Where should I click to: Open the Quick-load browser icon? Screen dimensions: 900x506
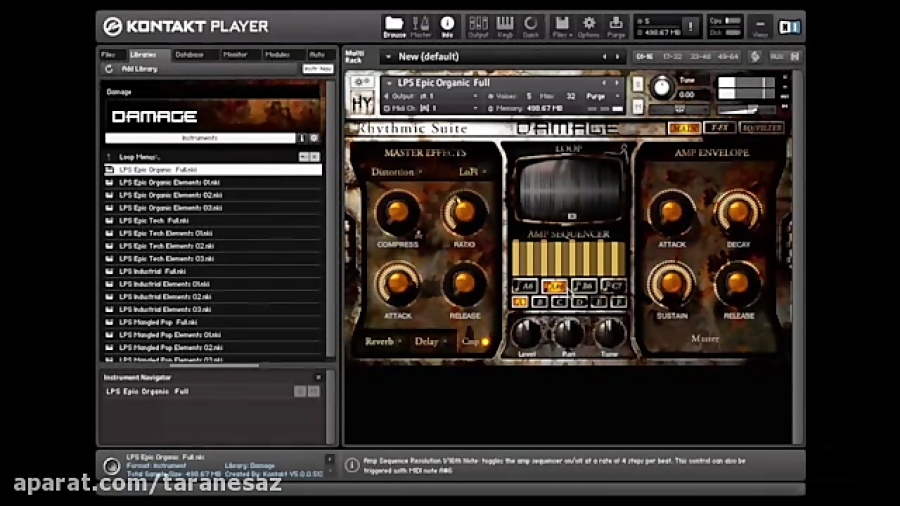[530, 26]
